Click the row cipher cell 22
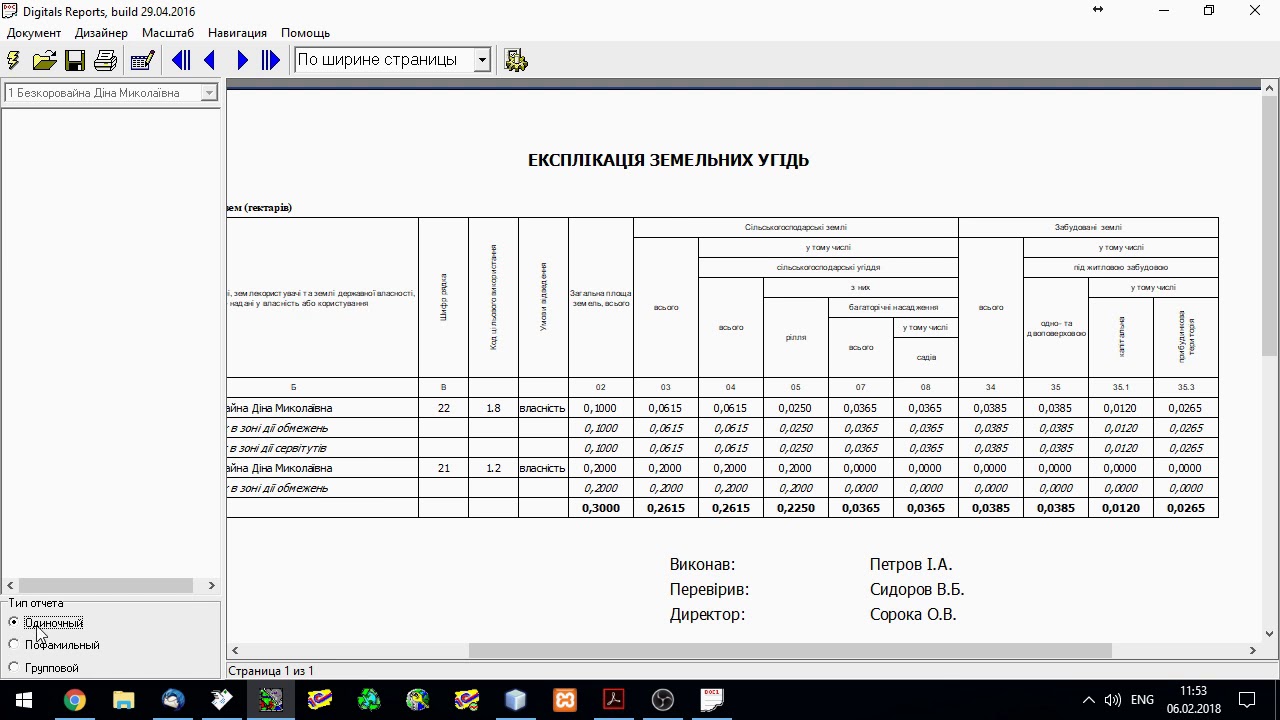Screen dimensions: 1280x720 point(443,408)
